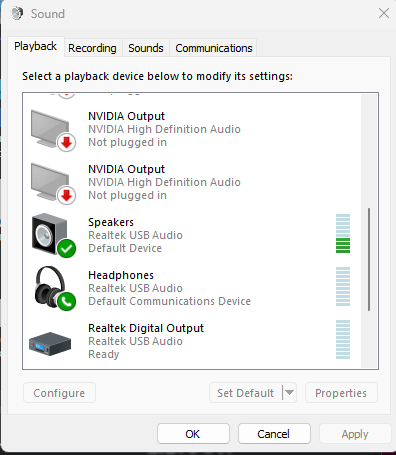This screenshot has height=455, width=396.
Task: Click the green checkmark badge on Speakers
Action: (67, 249)
